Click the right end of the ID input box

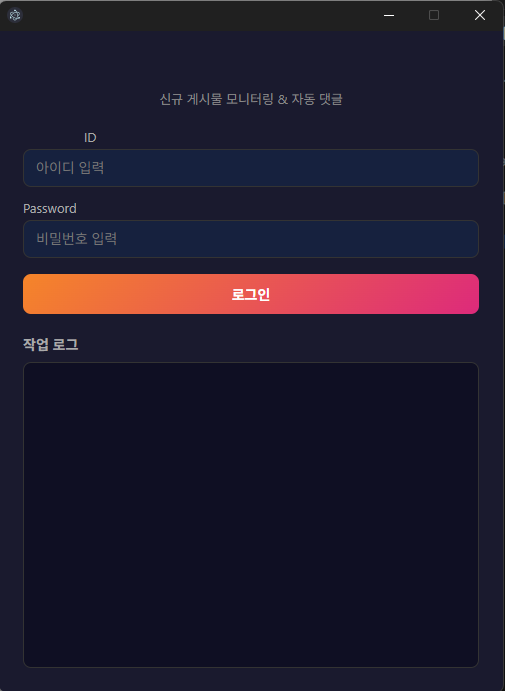coord(463,168)
